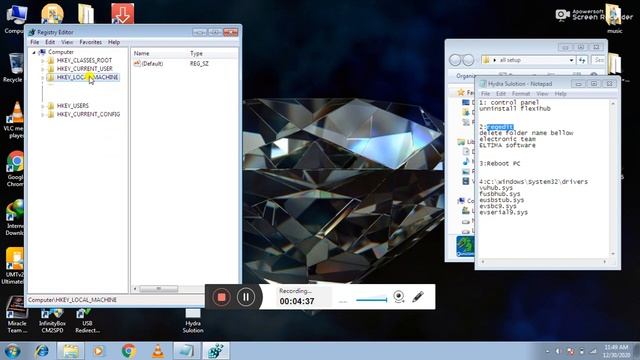The width and height of the screenshot is (640, 360).
Task: Click 'vuhub.sys' line in Notepad
Action: pos(496,188)
